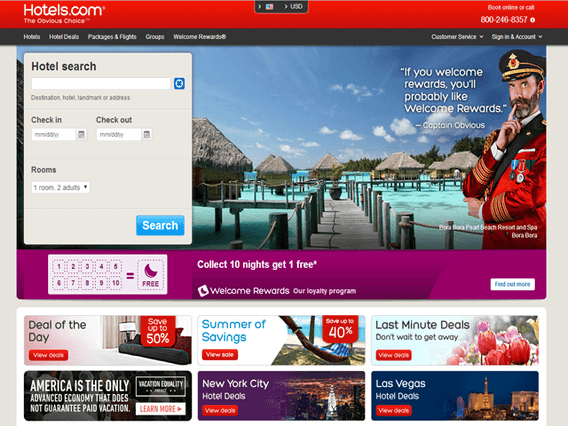Click the Hotels.com logo
The height and width of the screenshot is (426, 568).
(64, 14)
